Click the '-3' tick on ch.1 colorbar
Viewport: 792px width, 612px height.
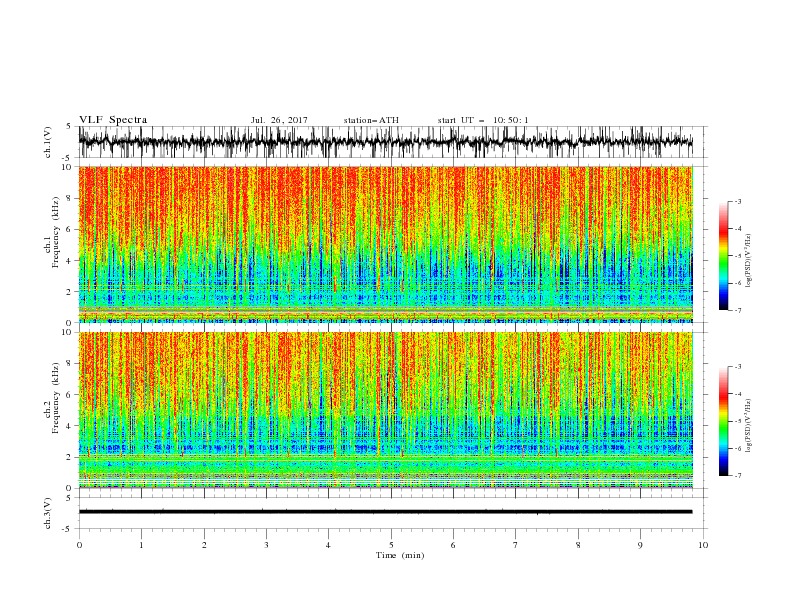pyautogui.click(x=738, y=201)
